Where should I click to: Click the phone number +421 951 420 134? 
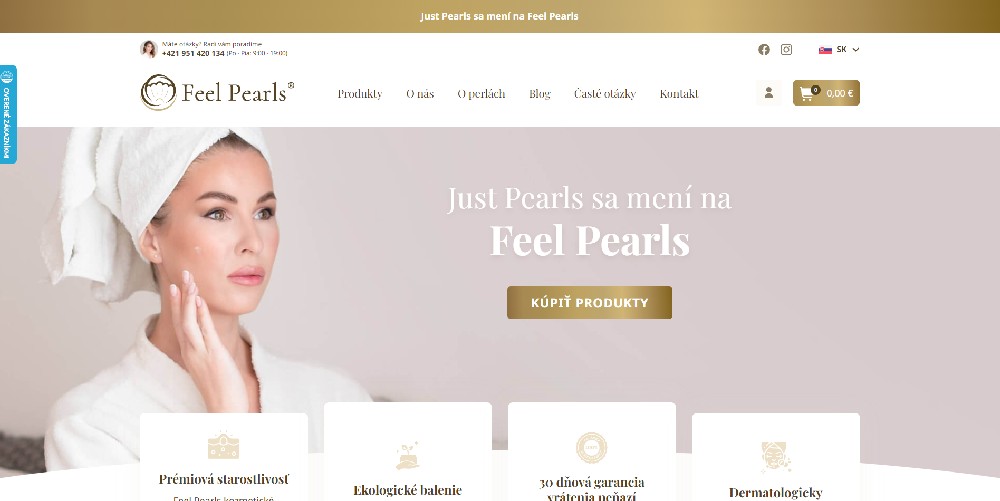[x=193, y=54]
